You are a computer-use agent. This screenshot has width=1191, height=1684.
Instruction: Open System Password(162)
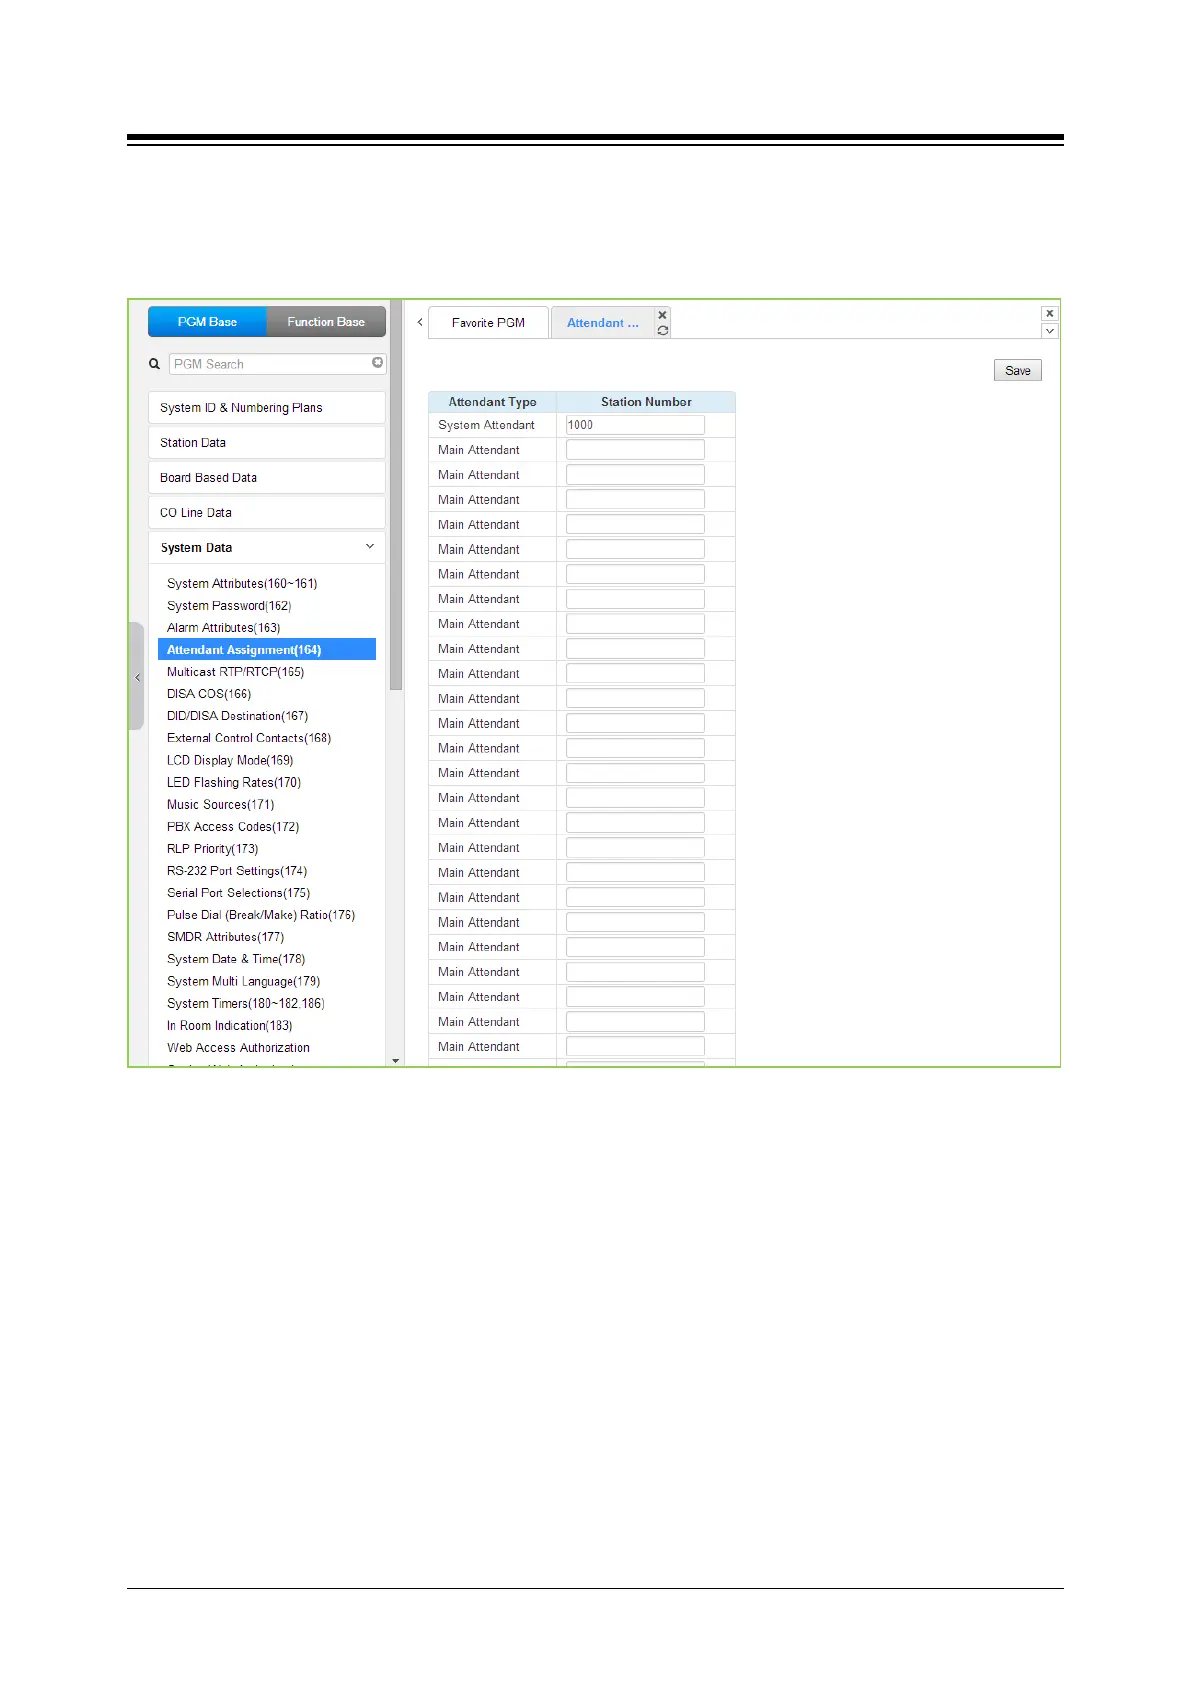pyautogui.click(x=229, y=606)
